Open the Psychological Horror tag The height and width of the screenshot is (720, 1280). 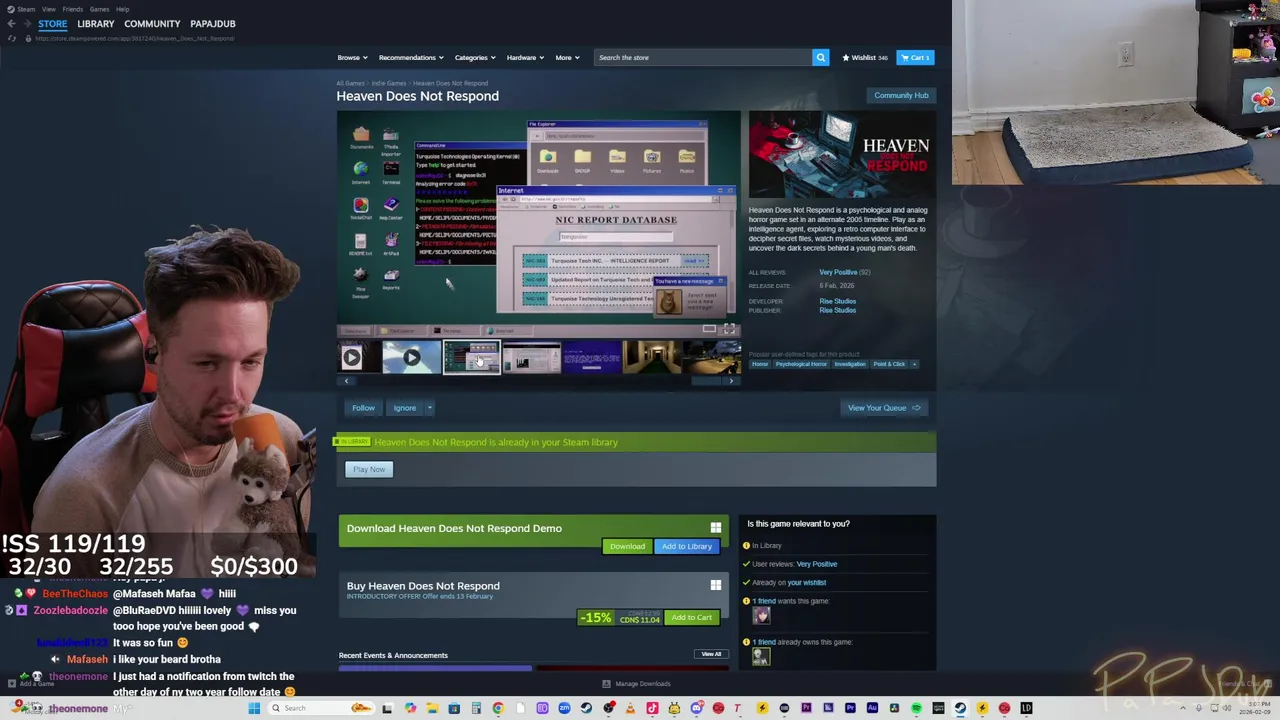pos(801,364)
